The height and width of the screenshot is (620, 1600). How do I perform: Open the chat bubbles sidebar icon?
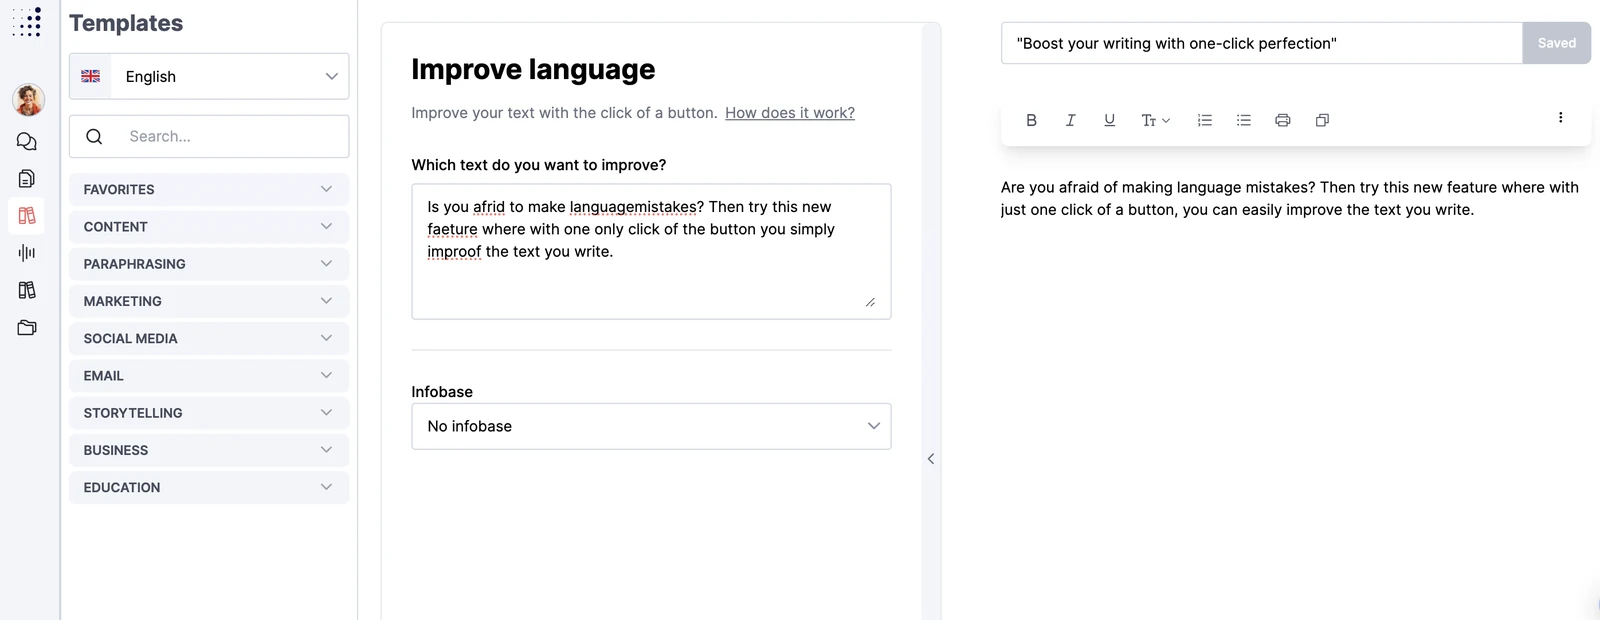[27, 142]
